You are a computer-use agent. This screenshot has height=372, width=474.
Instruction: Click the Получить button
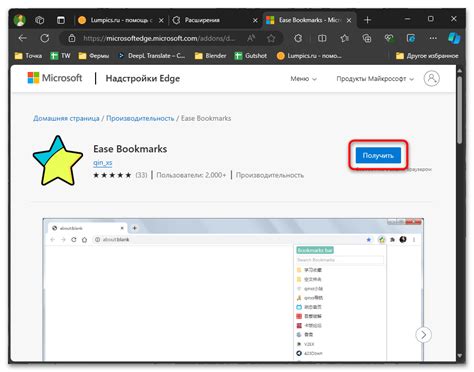pyautogui.click(x=378, y=155)
